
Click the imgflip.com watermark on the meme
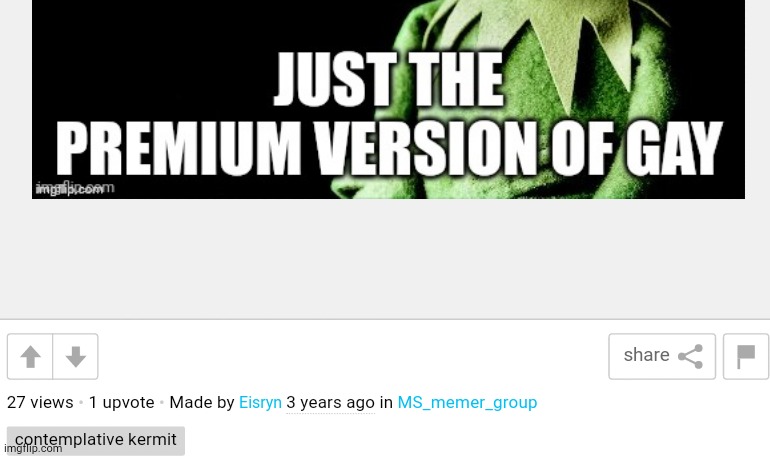click(x=75, y=188)
